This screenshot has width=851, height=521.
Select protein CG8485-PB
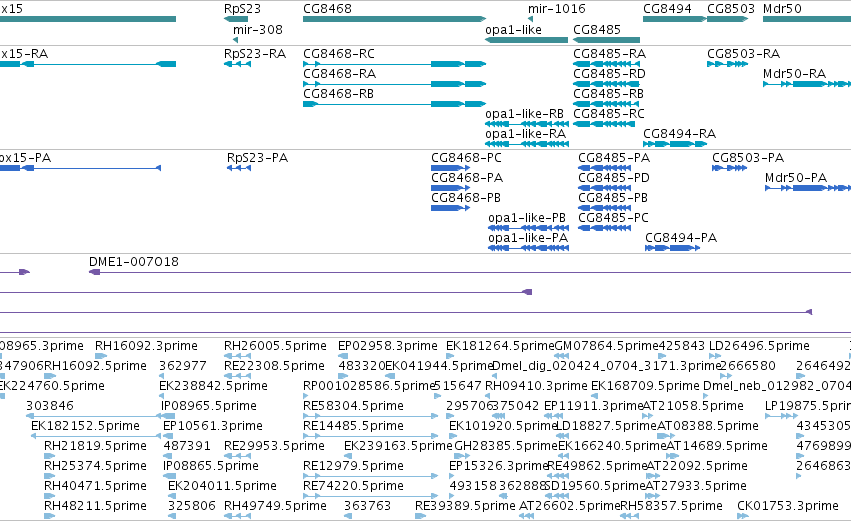point(613,198)
